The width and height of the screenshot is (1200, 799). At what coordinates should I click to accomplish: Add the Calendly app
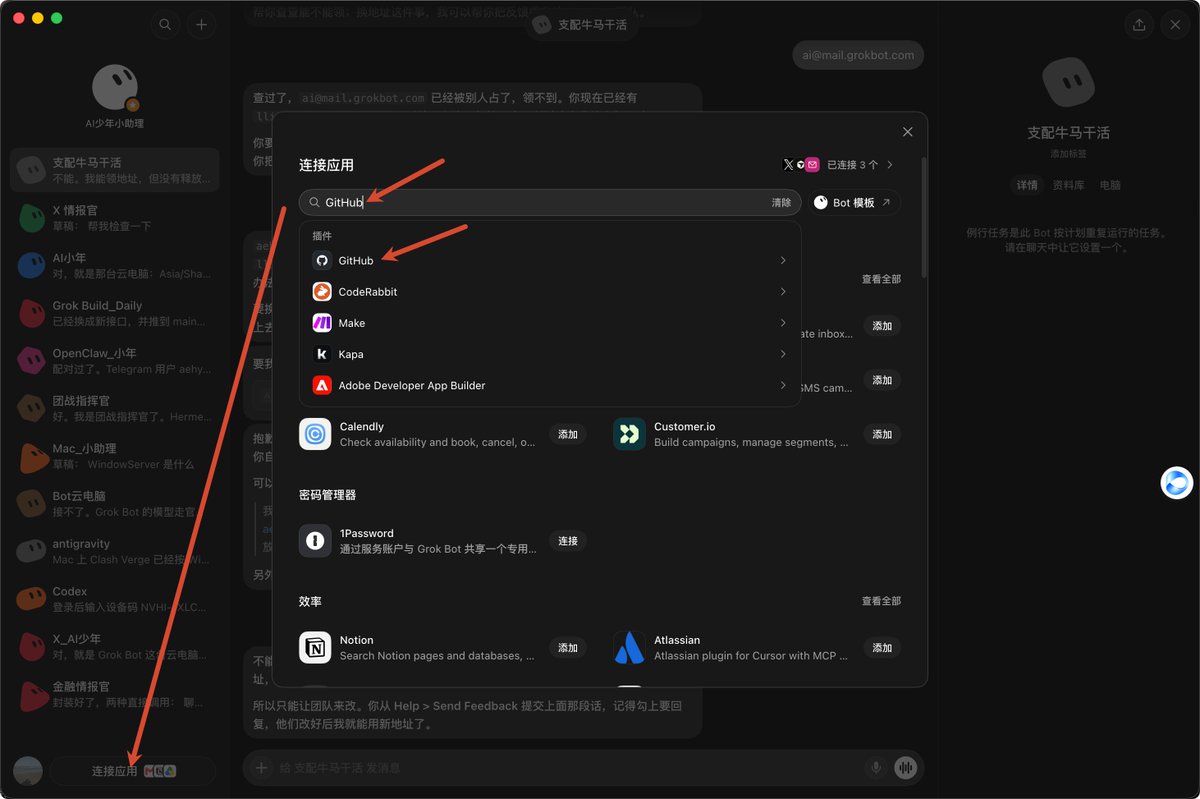coord(568,434)
